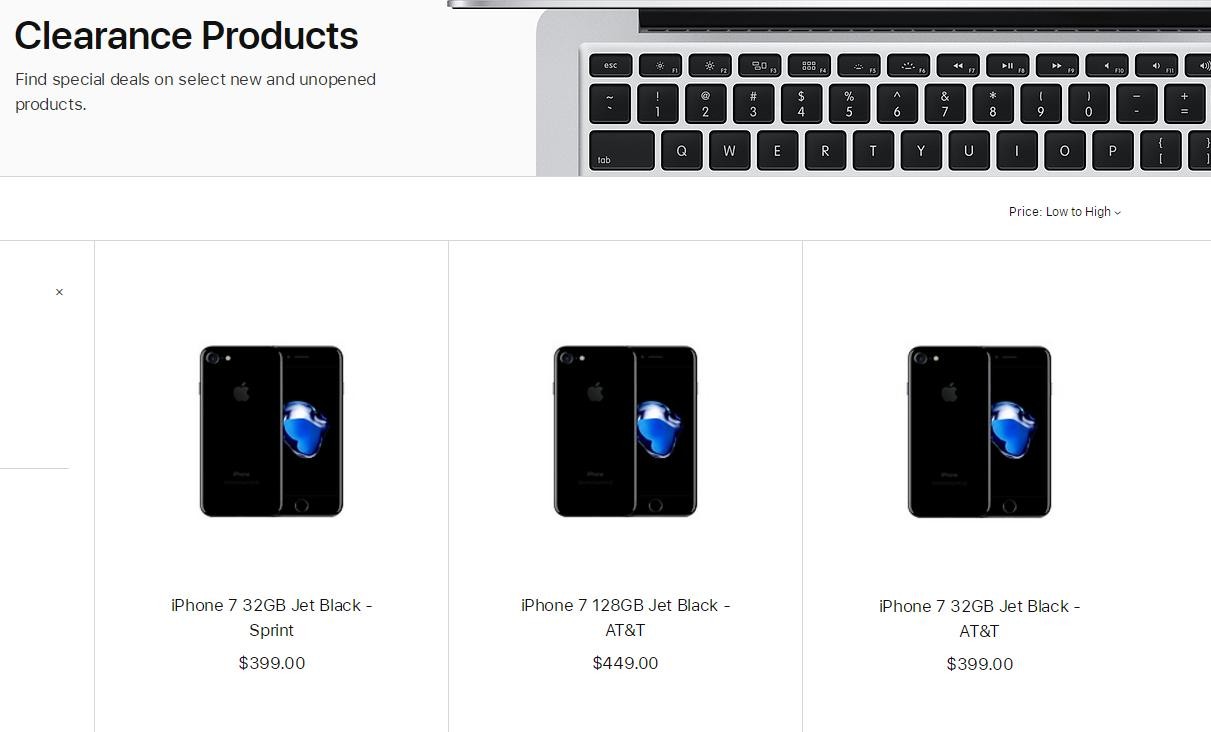The width and height of the screenshot is (1211, 732).
Task: Open the iPhone 7 32GB Jet Black - Sprint title link
Action: (x=271, y=618)
